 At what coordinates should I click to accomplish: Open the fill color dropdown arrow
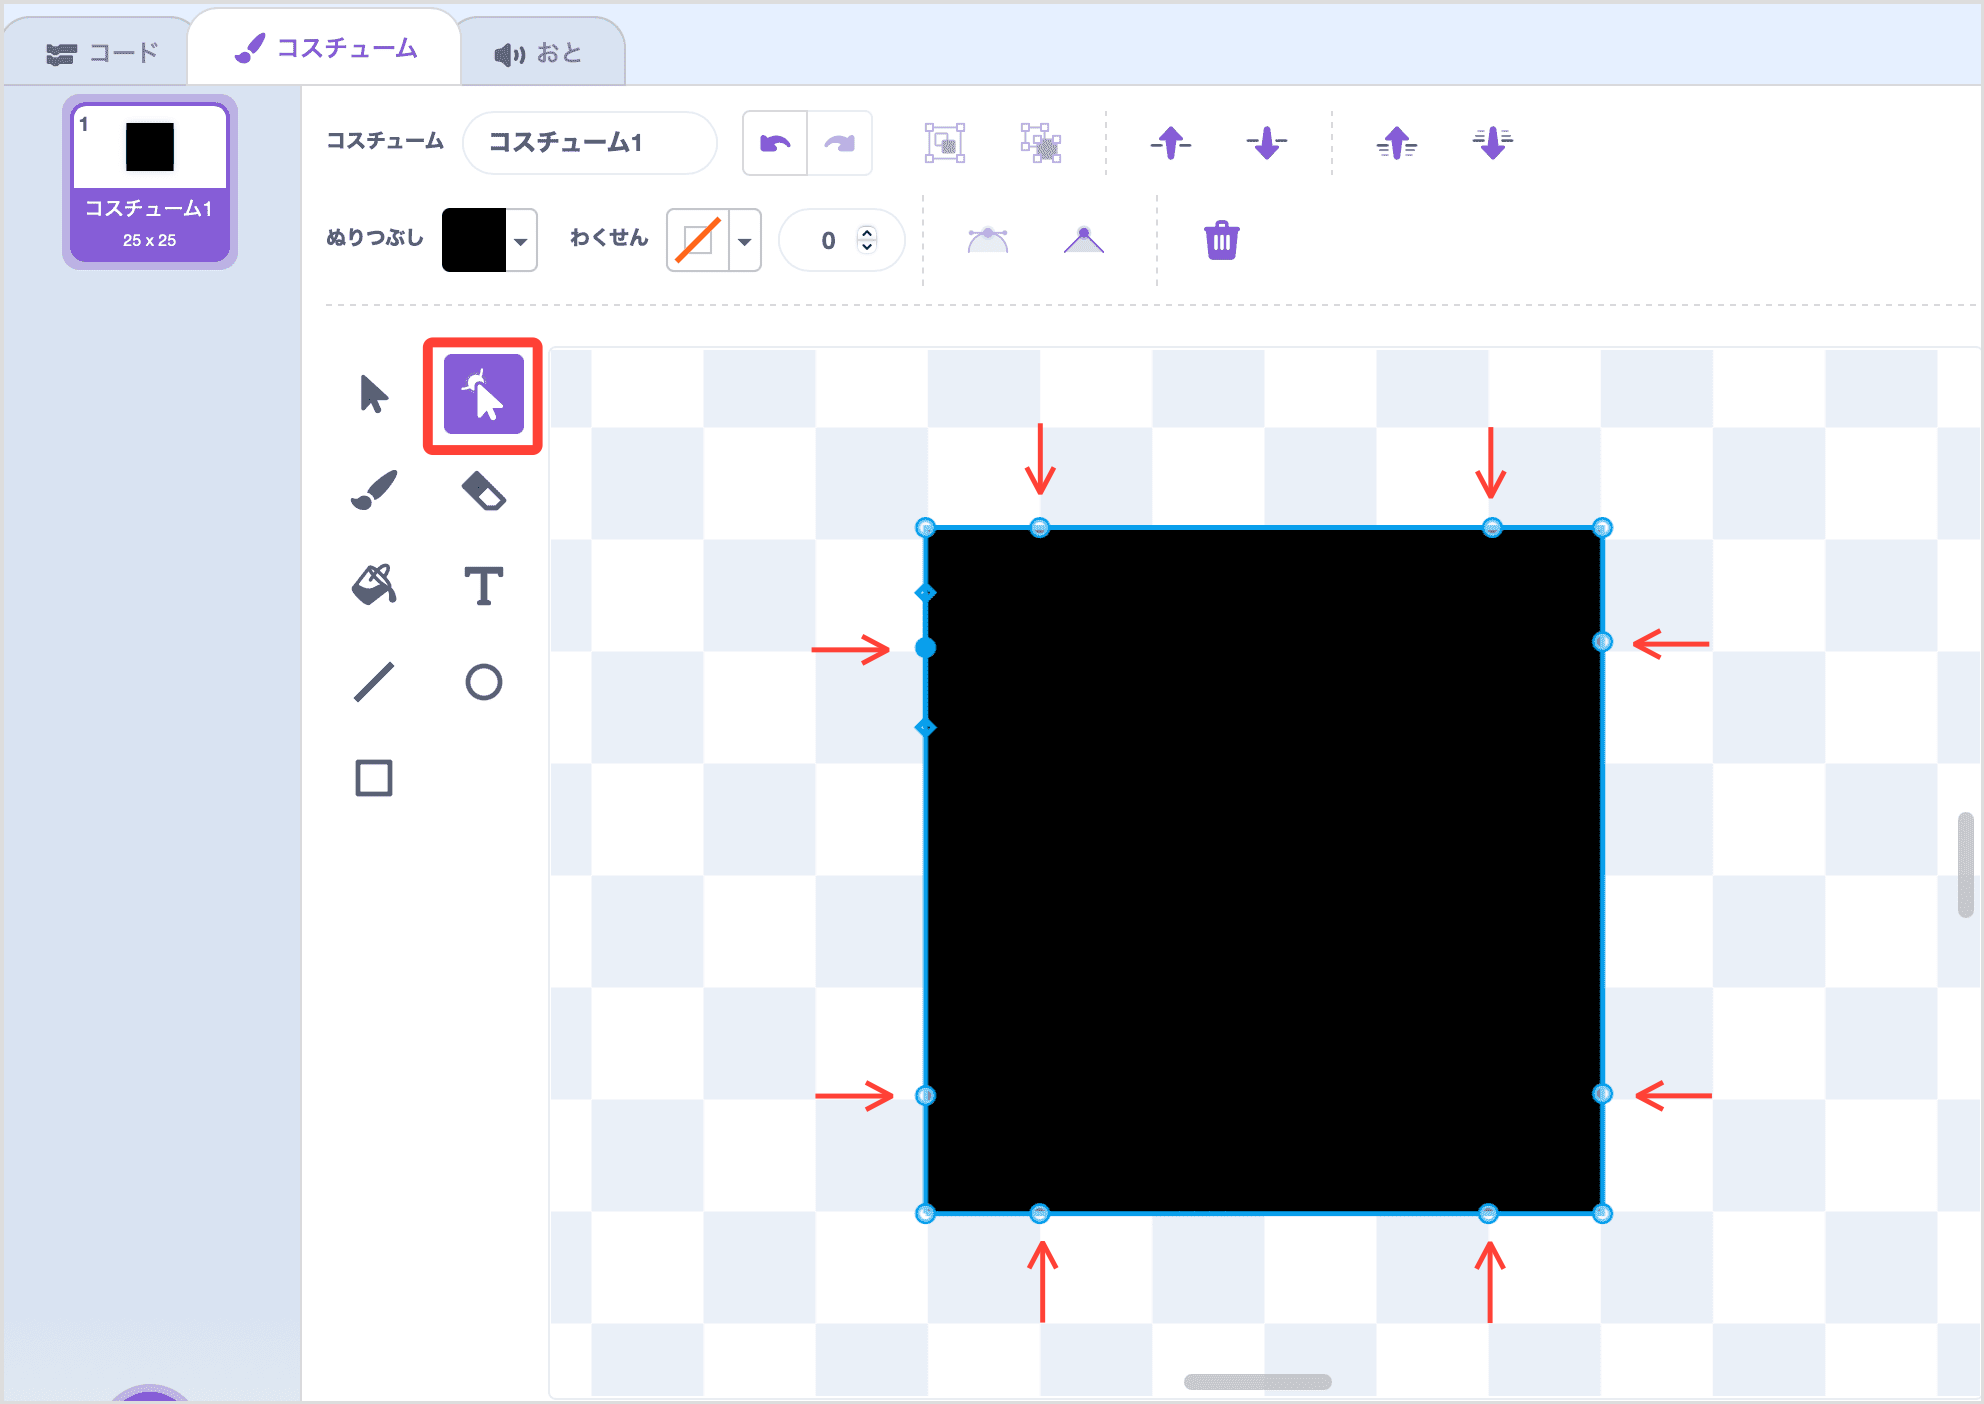pyautogui.click(x=521, y=241)
